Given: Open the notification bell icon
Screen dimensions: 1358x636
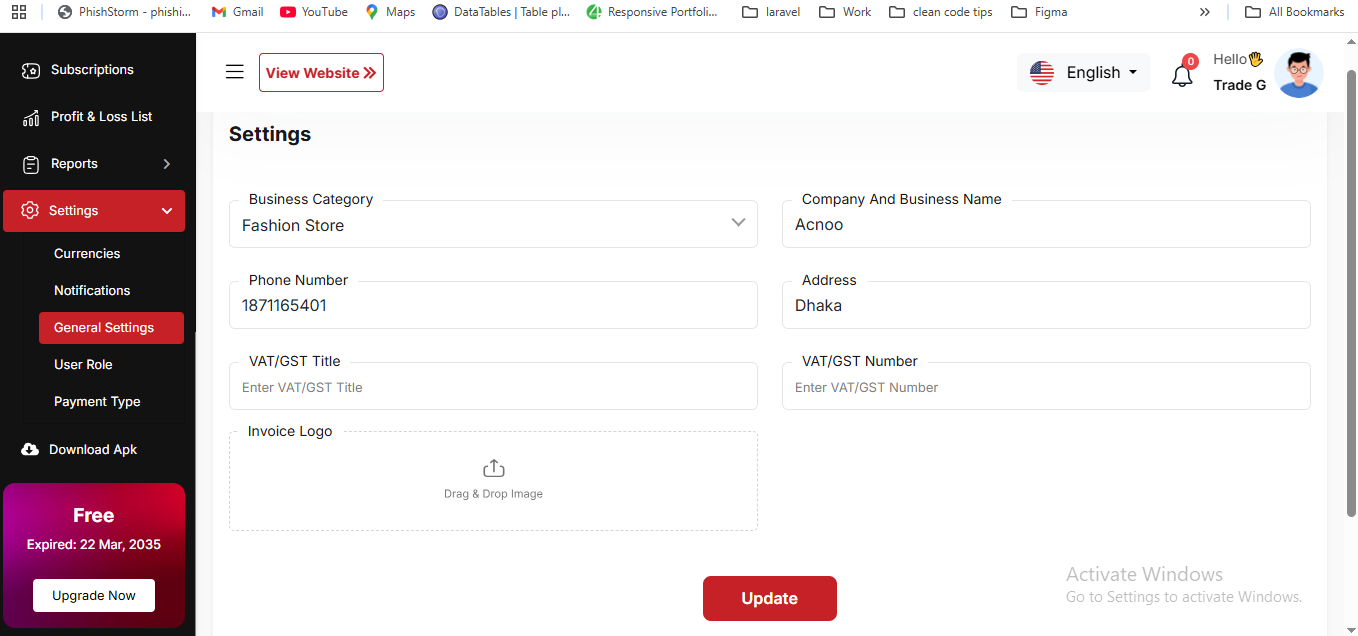Looking at the screenshot, I should [1182, 76].
